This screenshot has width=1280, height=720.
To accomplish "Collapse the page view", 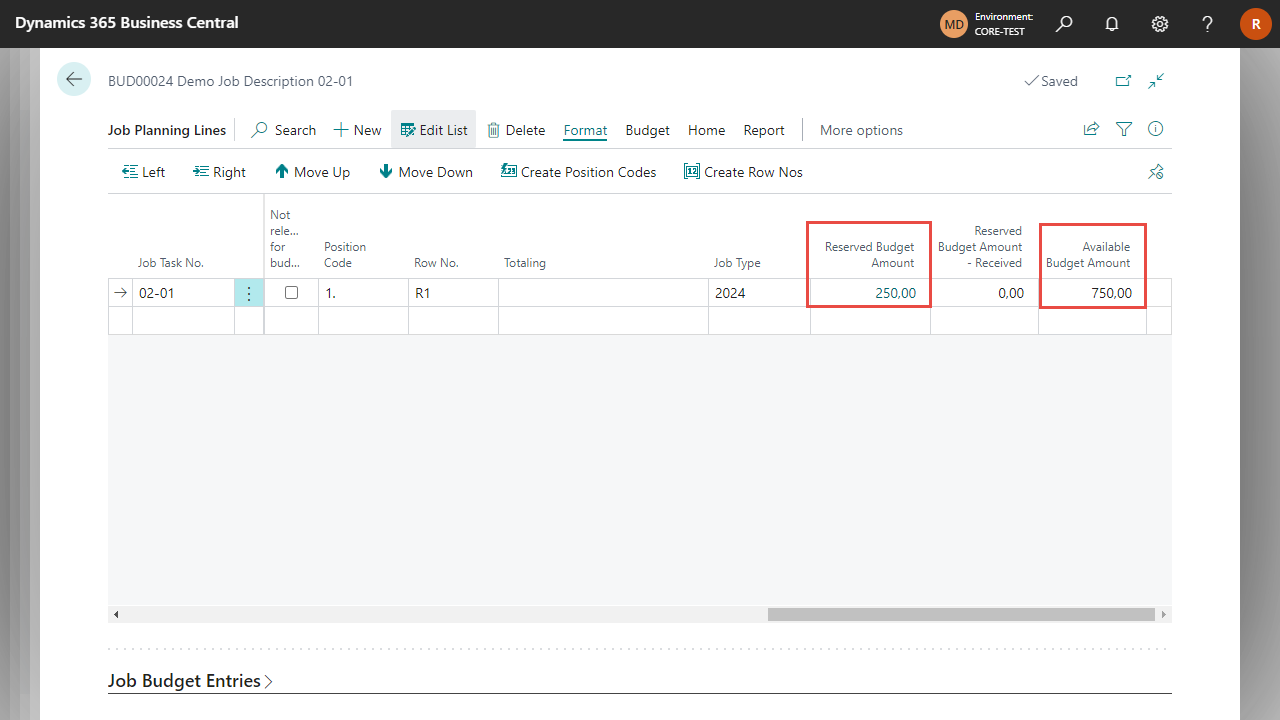I will [x=1156, y=81].
